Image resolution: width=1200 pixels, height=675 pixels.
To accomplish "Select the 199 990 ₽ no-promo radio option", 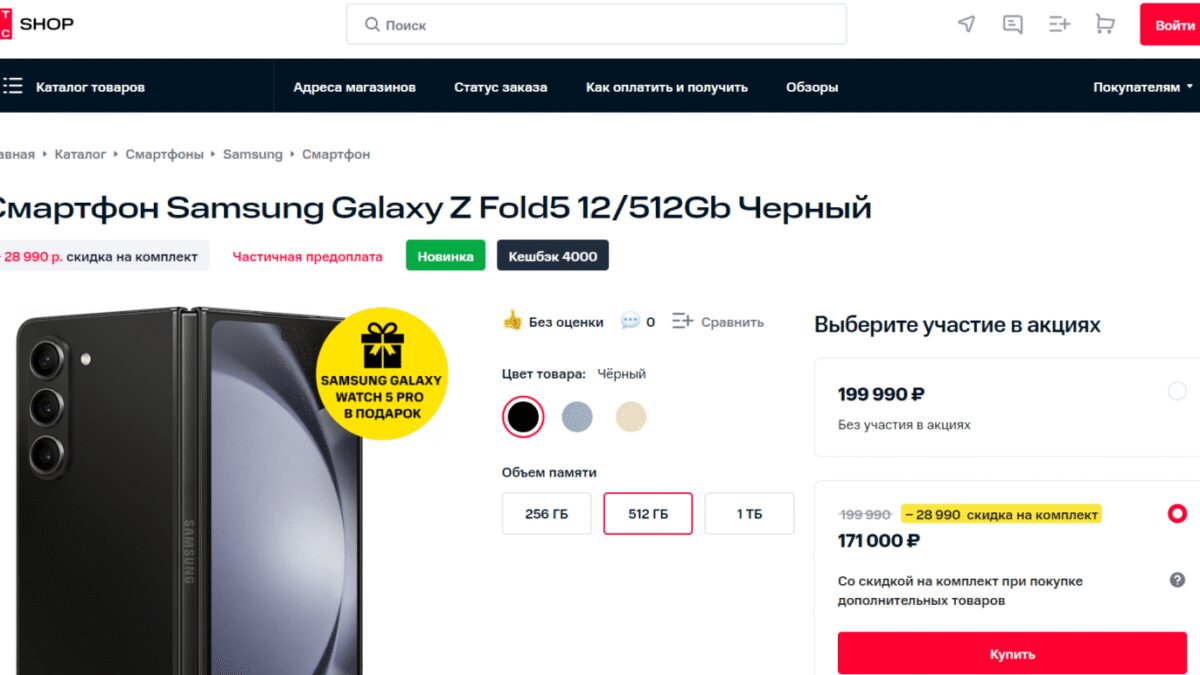I will (x=1177, y=391).
